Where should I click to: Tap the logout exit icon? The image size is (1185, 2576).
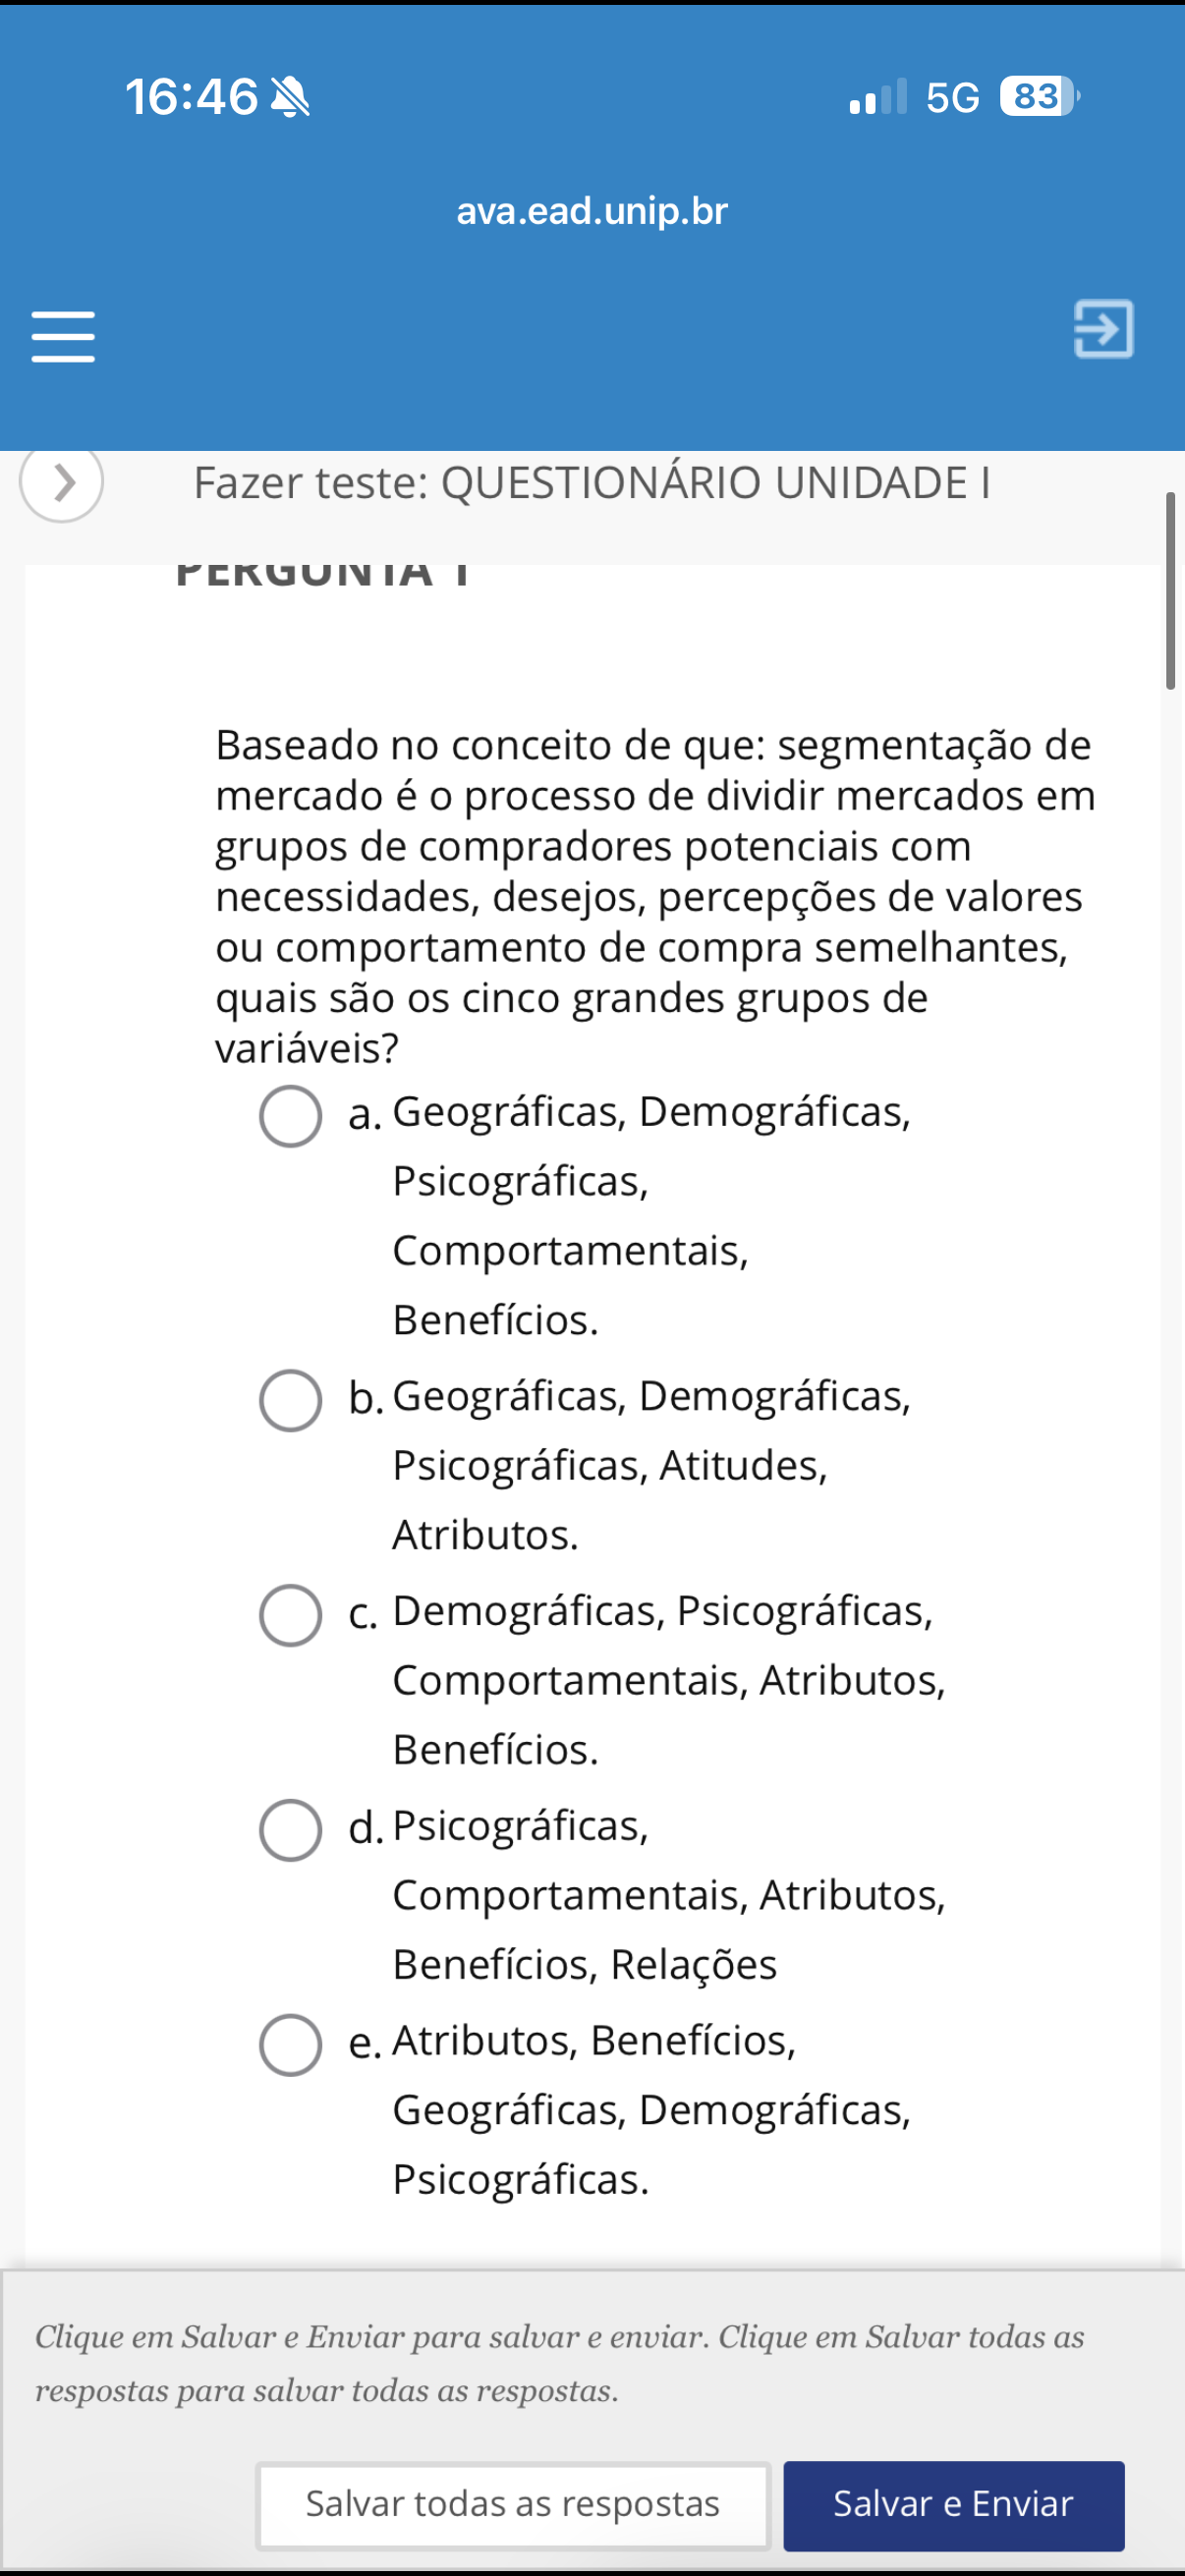pyautogui.click(x=1103, y=329)
